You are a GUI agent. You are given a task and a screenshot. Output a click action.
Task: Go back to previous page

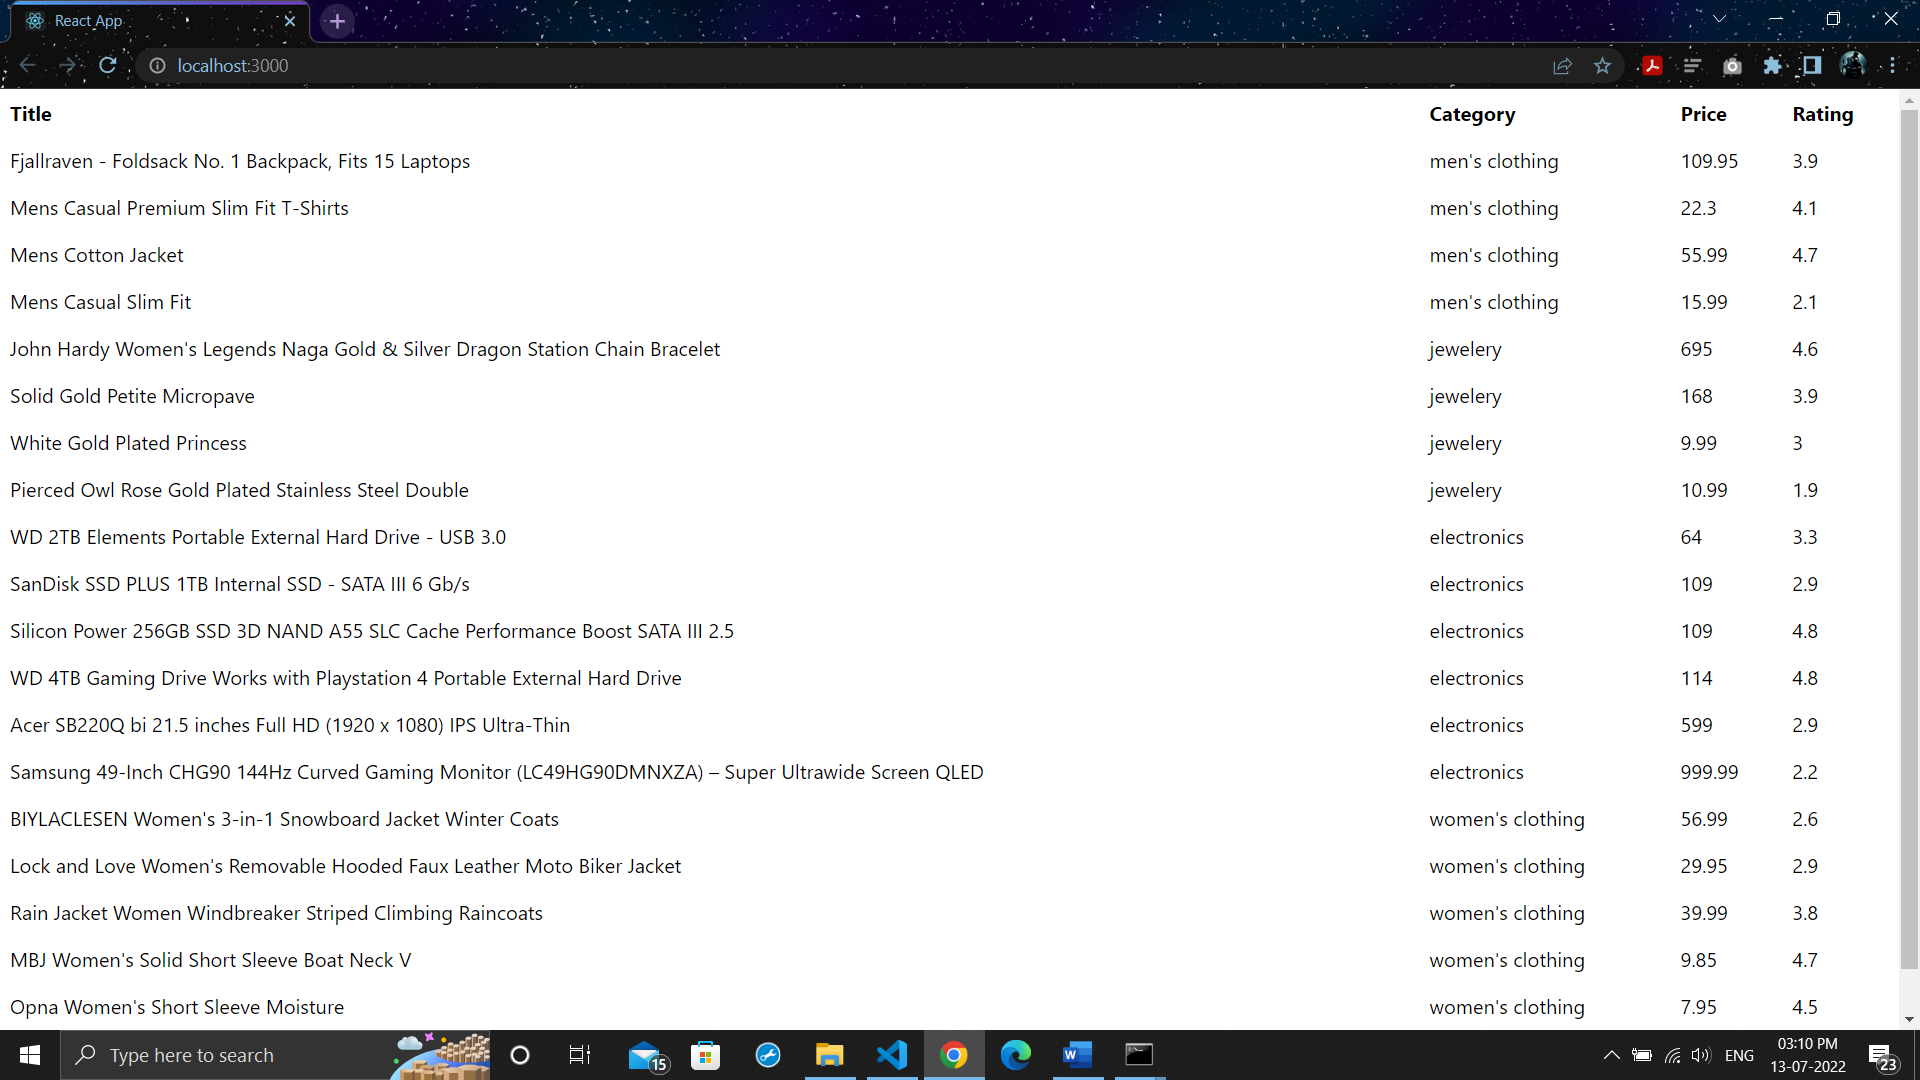tap(27, 65)
